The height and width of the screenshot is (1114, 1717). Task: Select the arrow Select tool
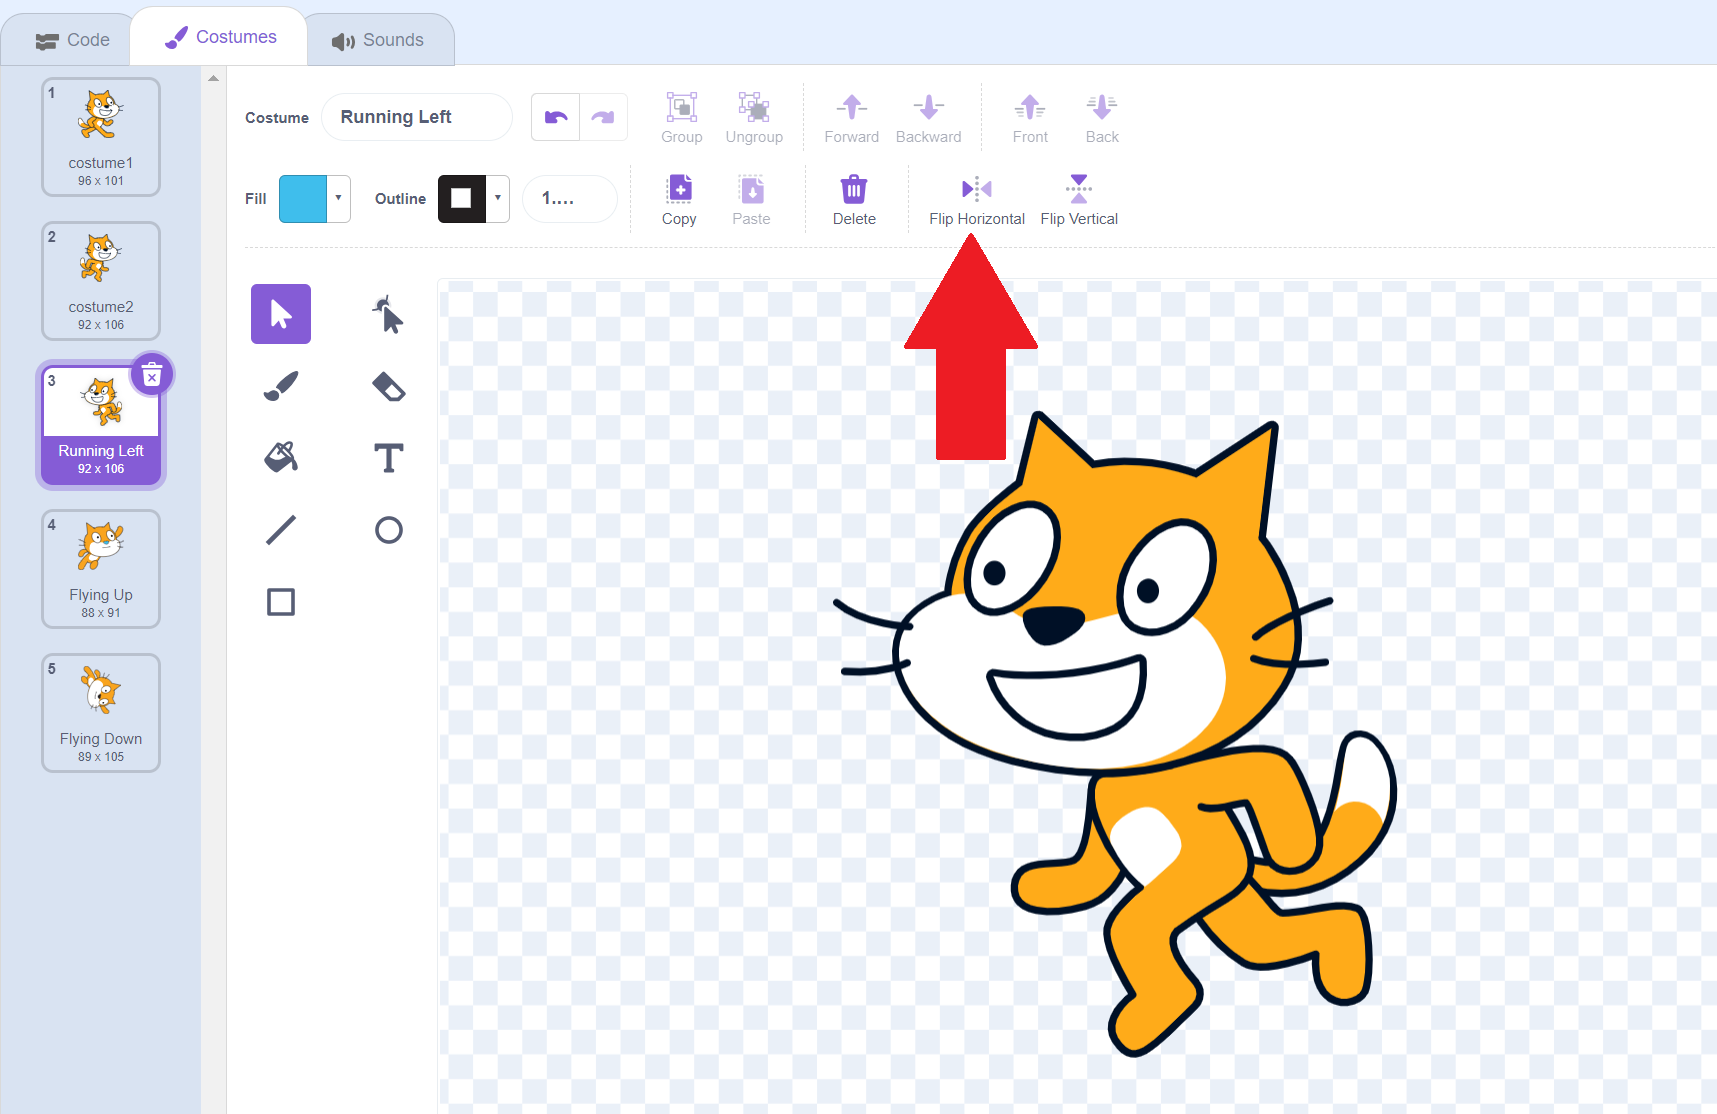[x=281, y=314]
